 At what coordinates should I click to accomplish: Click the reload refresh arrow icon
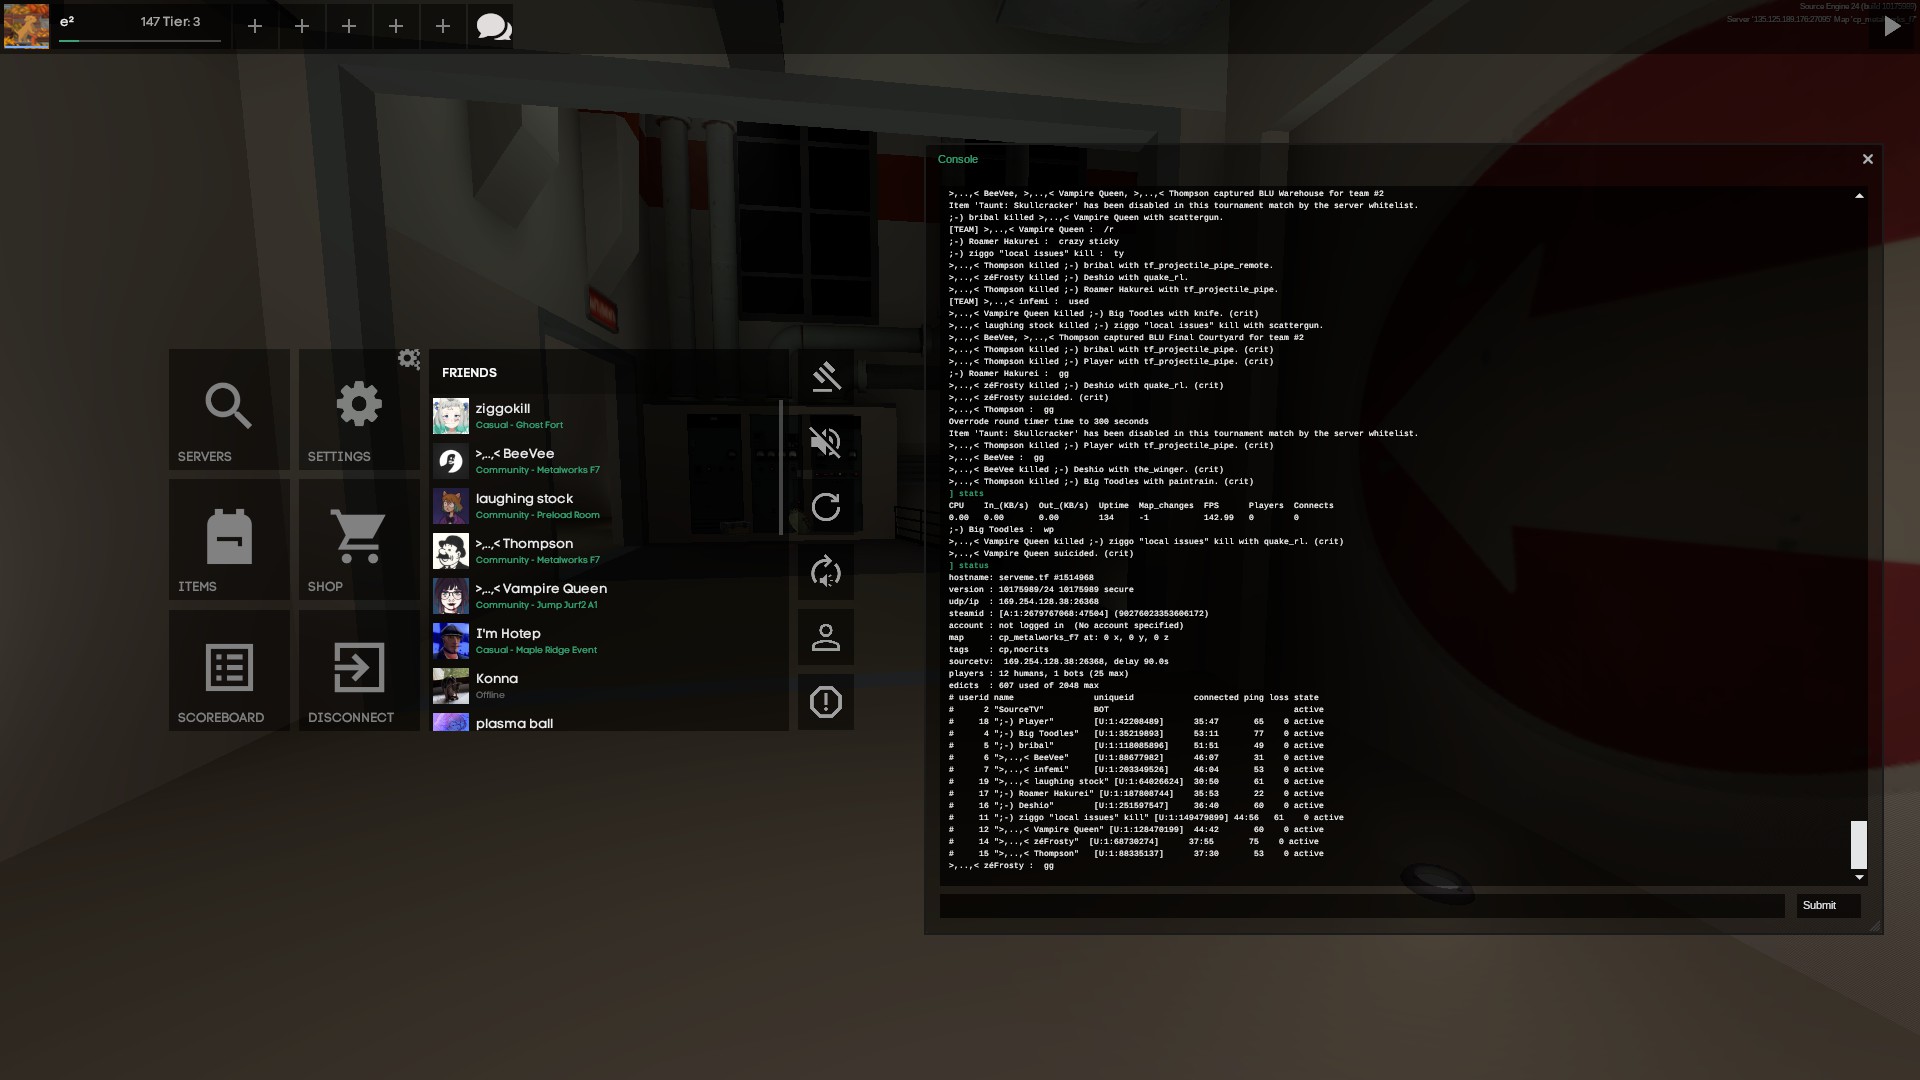click(x=825, y=507)
